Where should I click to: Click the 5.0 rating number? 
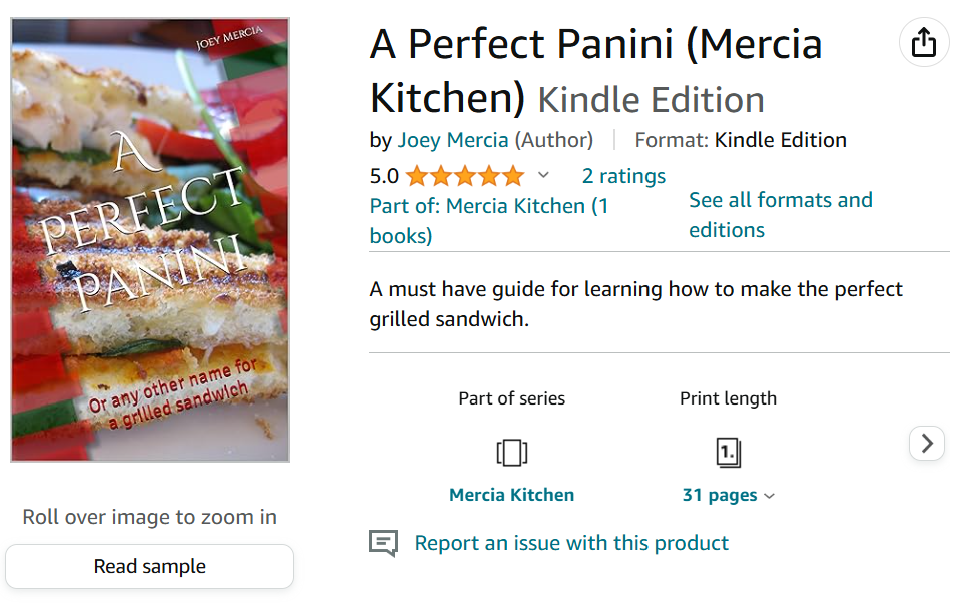click(384, 177)
